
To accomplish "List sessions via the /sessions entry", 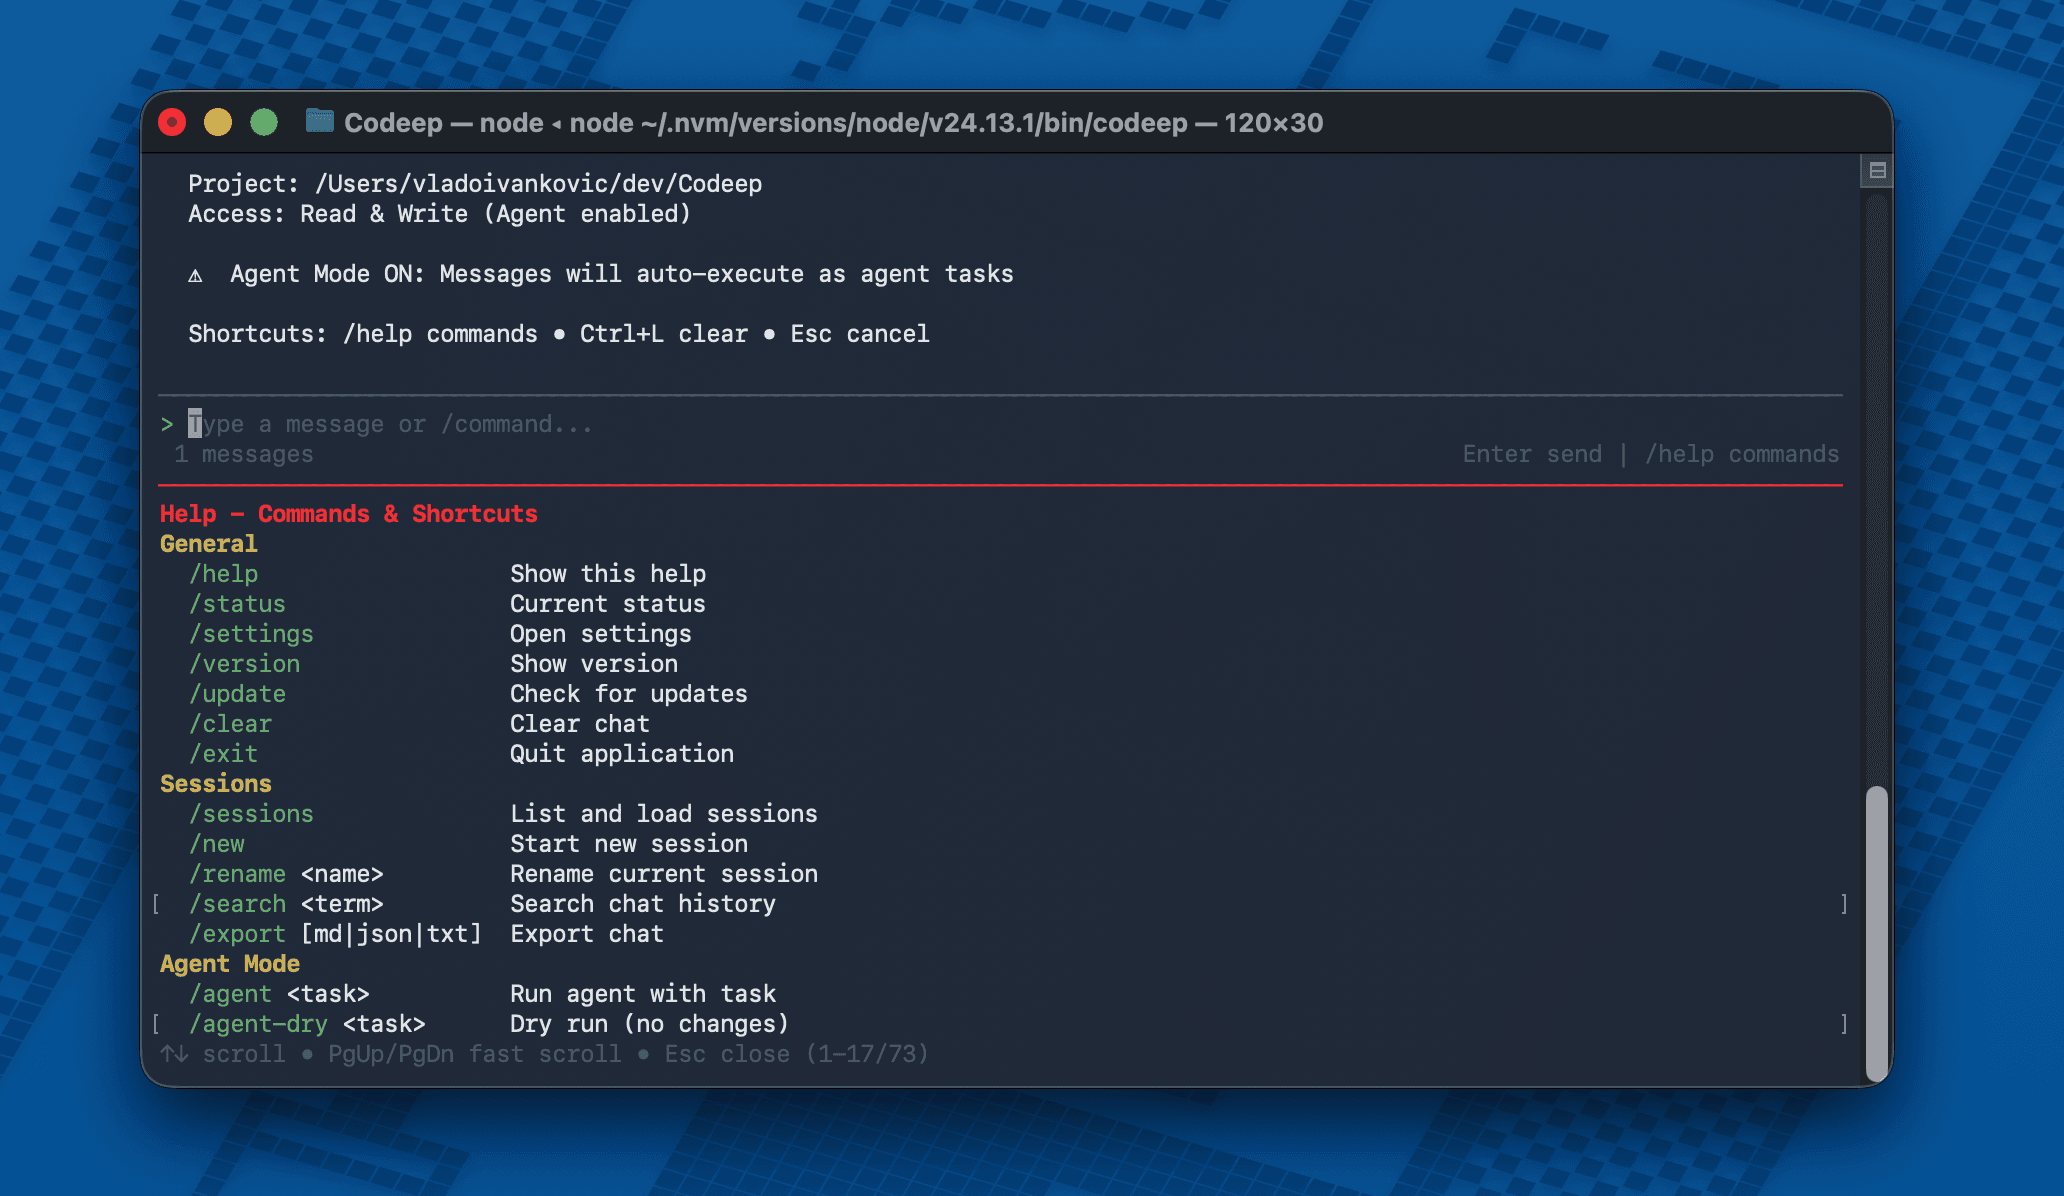I will [x=251, y=813].
